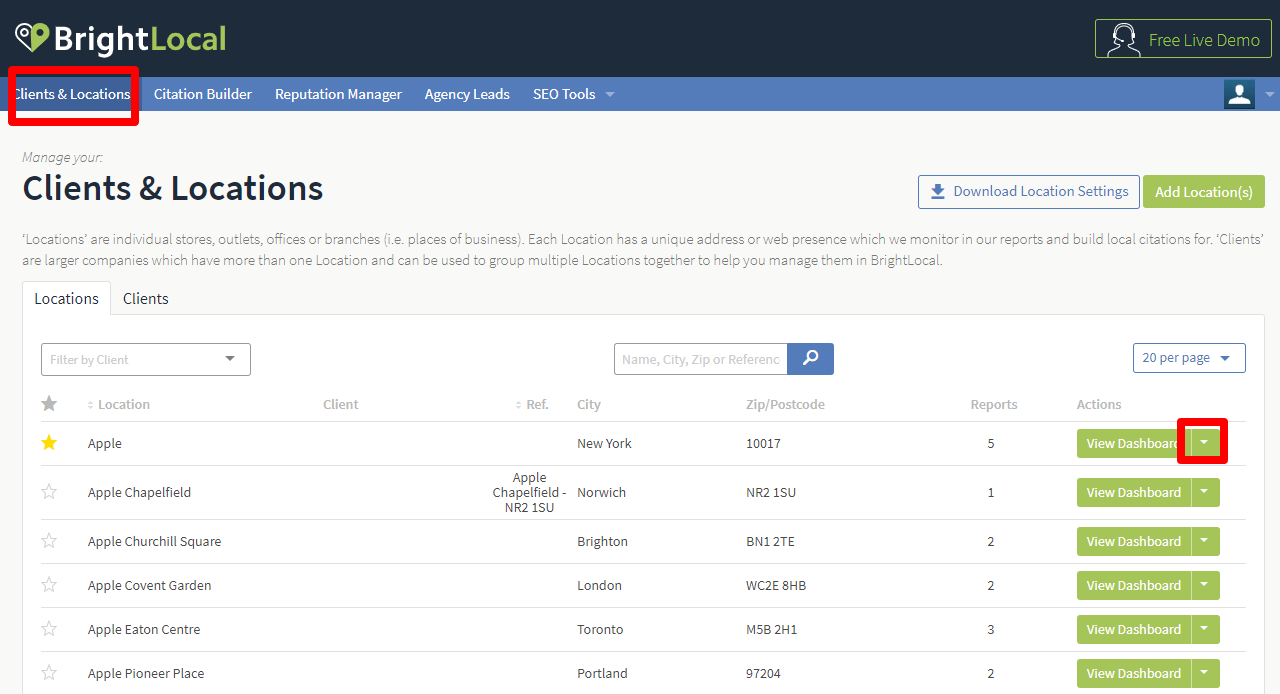The height and width of the screenshot is (694, 1280).
Task: Open Reputation Manager section
Action: 338,94
